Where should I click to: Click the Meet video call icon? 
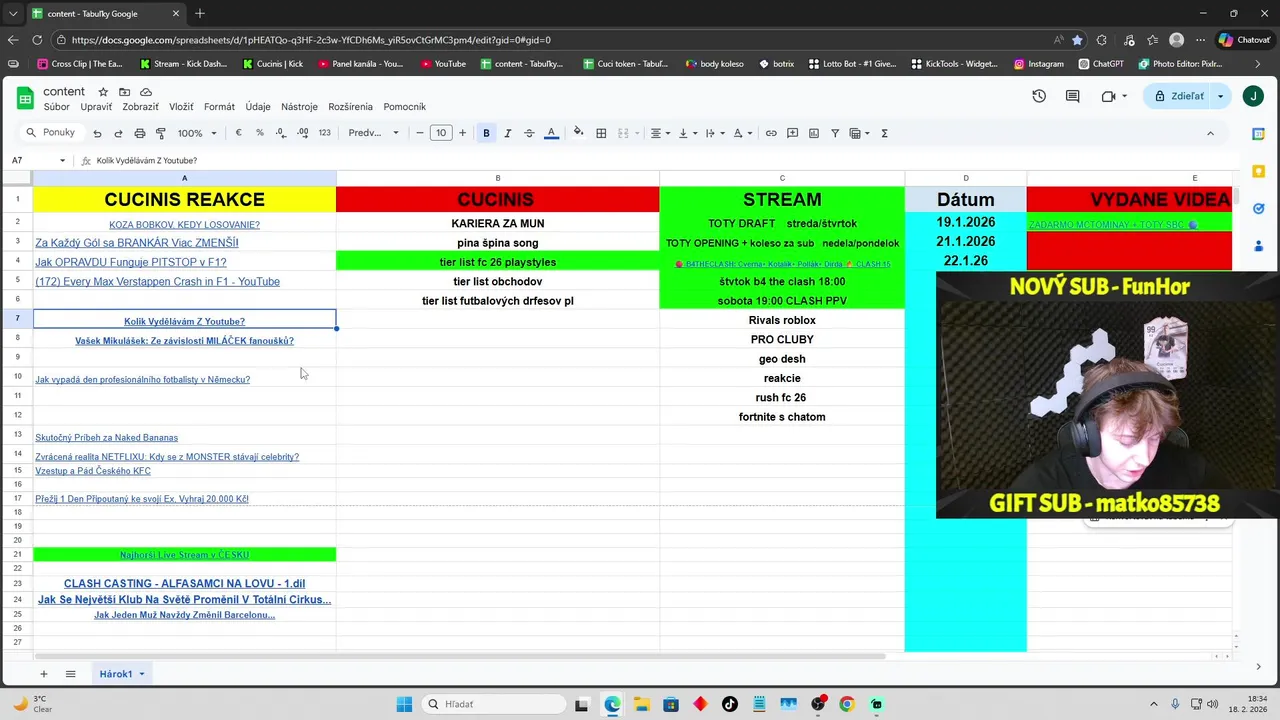coord(1108,96)
